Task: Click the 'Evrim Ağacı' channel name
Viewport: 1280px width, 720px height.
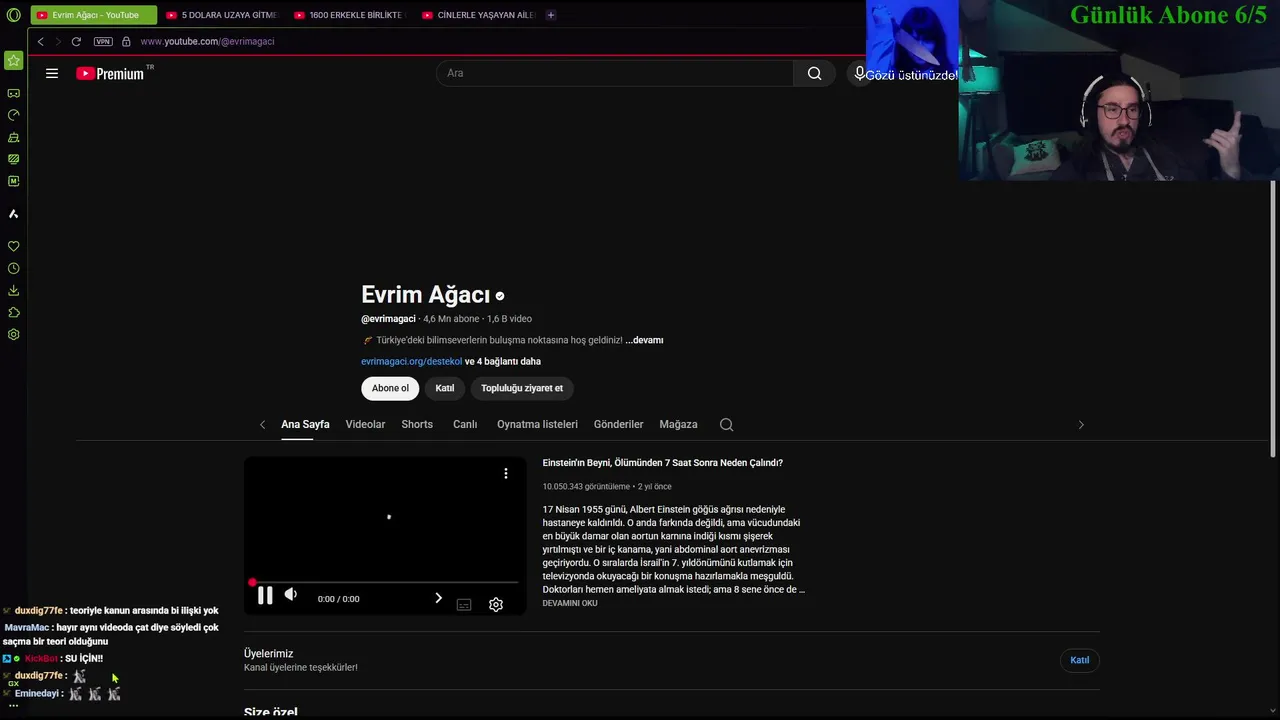Action: coord(426,295)
